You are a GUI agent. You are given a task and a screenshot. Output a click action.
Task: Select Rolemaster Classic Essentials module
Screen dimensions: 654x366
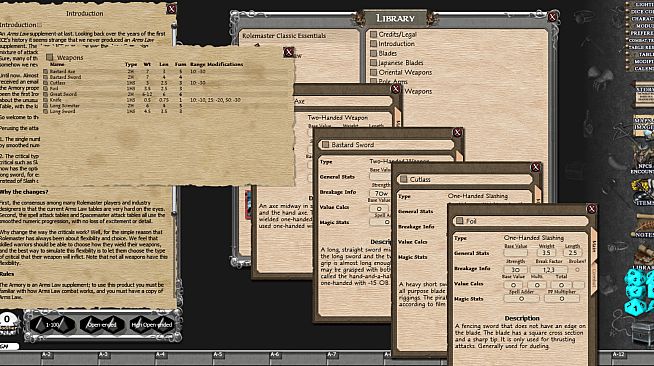284,36
